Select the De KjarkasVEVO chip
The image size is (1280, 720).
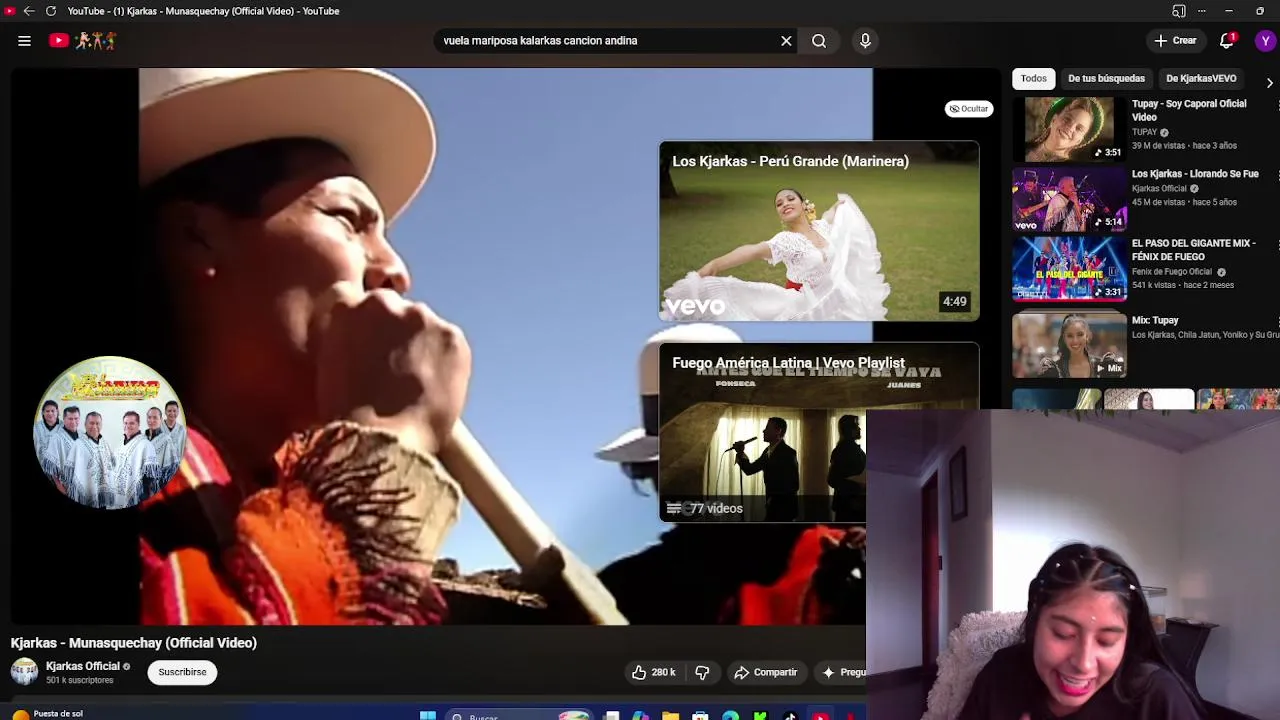click(x=1201, y=78)
